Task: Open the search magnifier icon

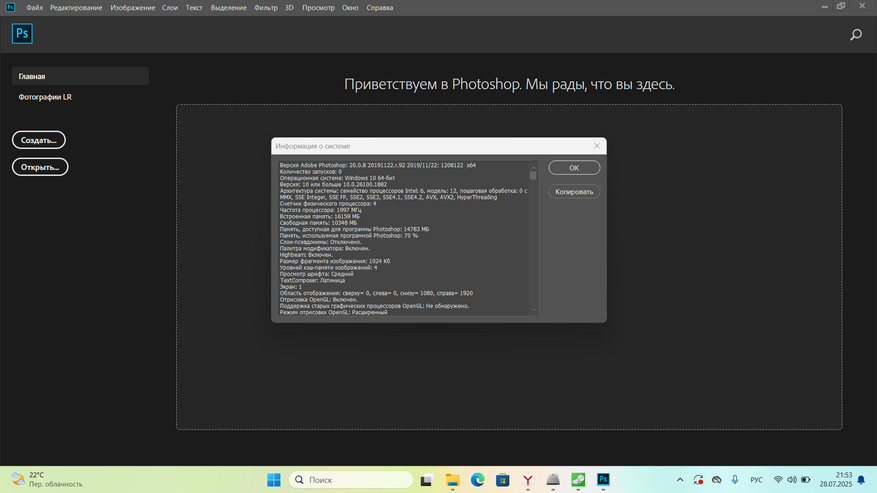Action: (855, 35)
